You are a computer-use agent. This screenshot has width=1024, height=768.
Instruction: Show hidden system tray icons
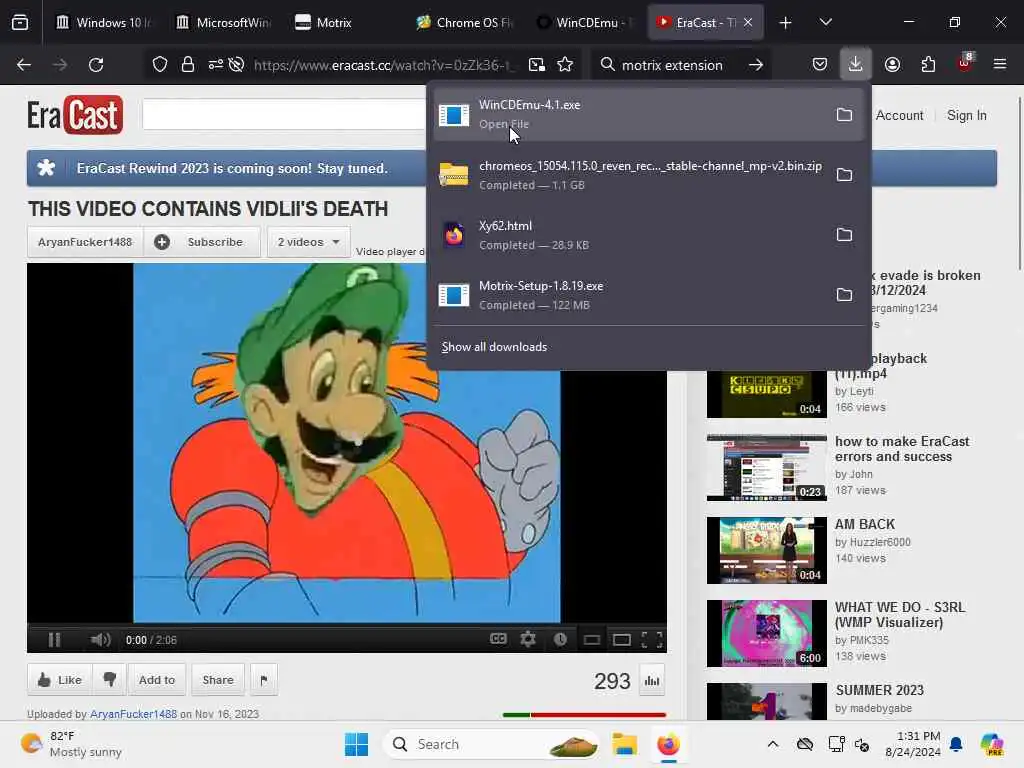[773, 744]
